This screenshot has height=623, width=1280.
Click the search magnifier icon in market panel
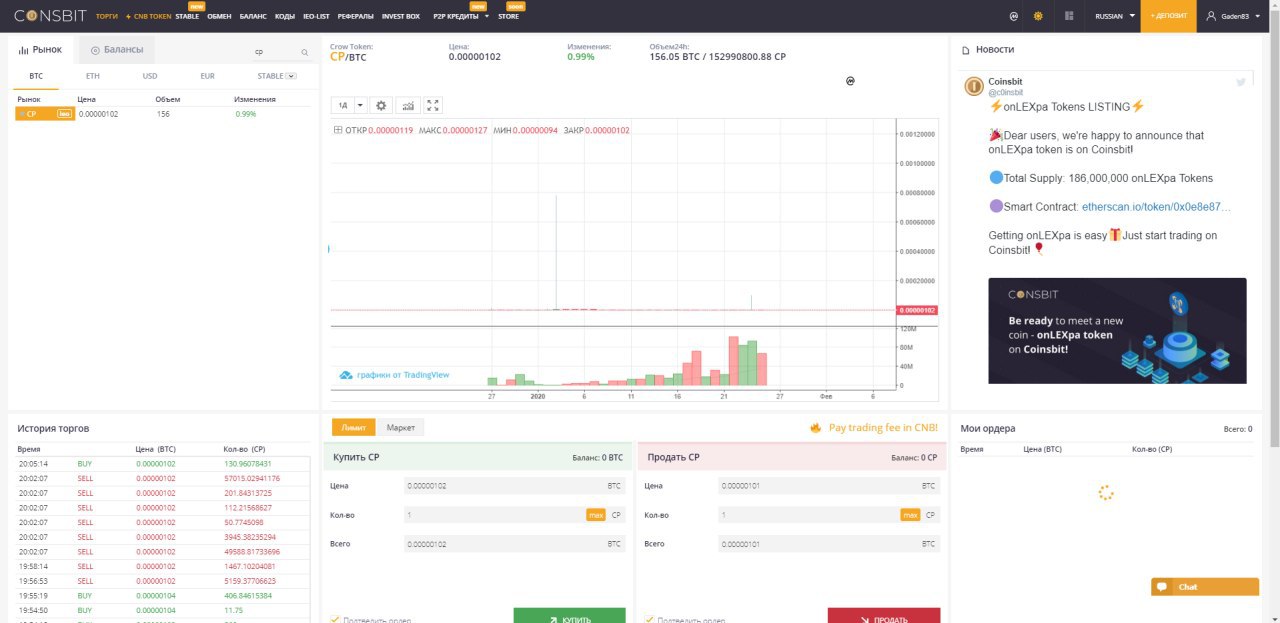tap(305, 52)
